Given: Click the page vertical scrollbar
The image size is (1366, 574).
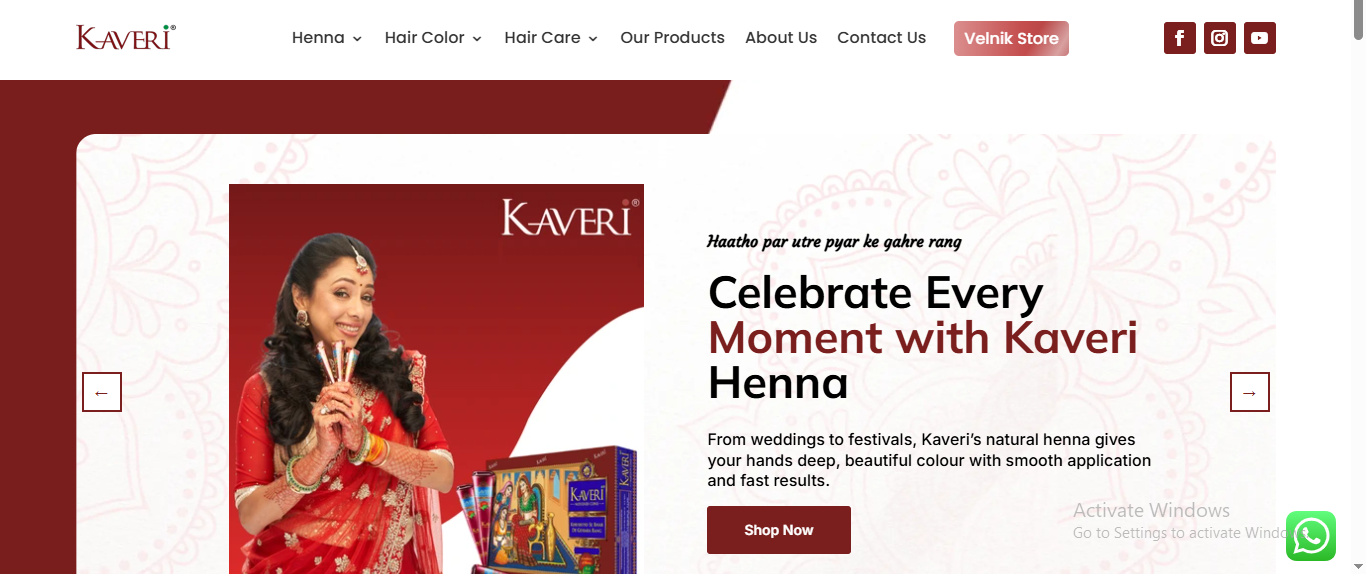Looking at the screenshot, I should pyautogui.click(x=1358, y=287).
